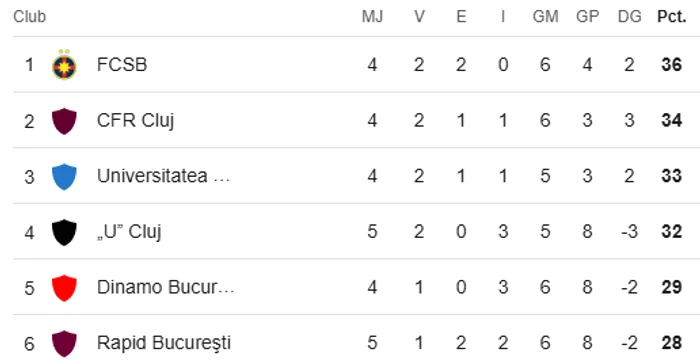Click the red Dinamo București shield icon
Image resolution: width=700 pixels, height=364 pixels.
64,288
